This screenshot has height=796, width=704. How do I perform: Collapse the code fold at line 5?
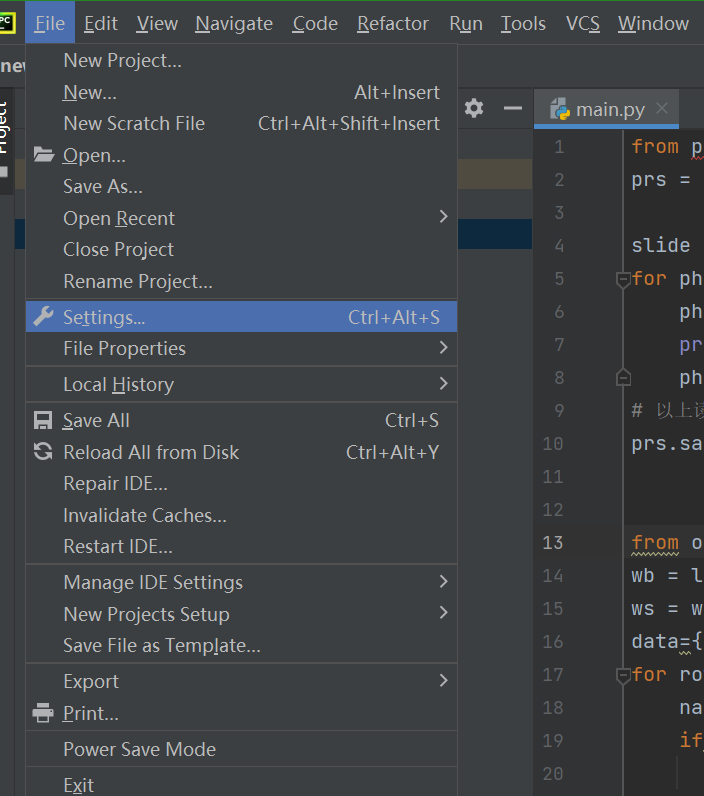pos(623,279)
